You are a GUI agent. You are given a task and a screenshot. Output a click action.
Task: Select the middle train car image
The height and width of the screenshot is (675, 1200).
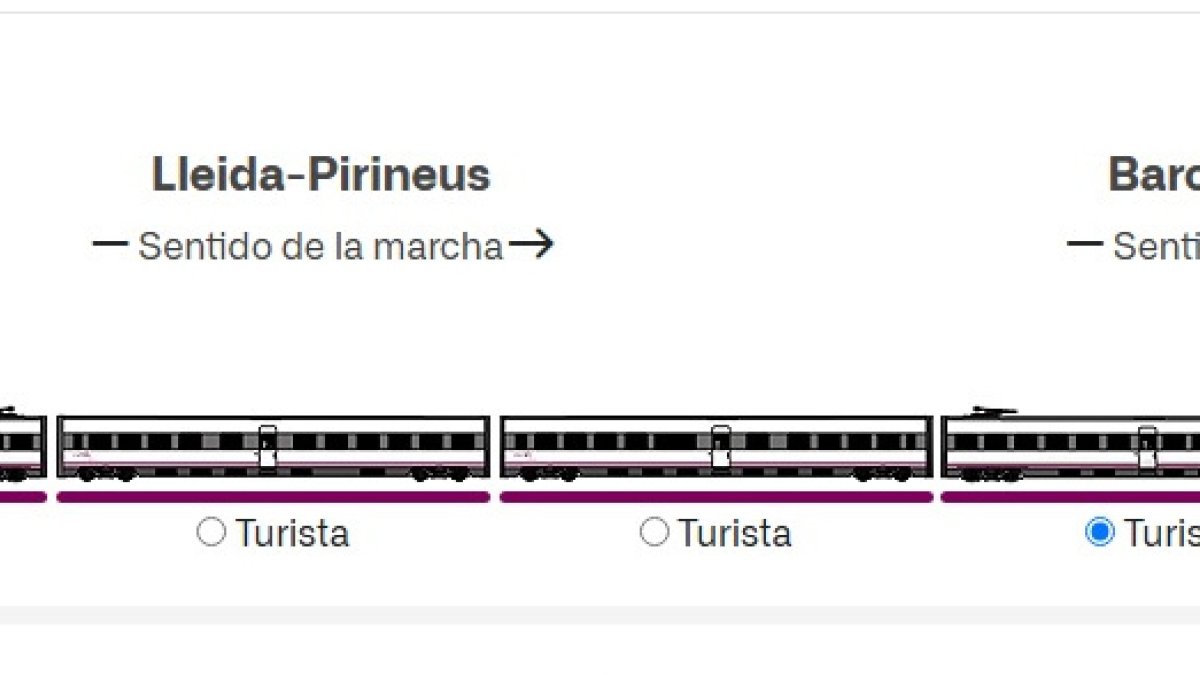pyautogui.click(x=716, y=448)
